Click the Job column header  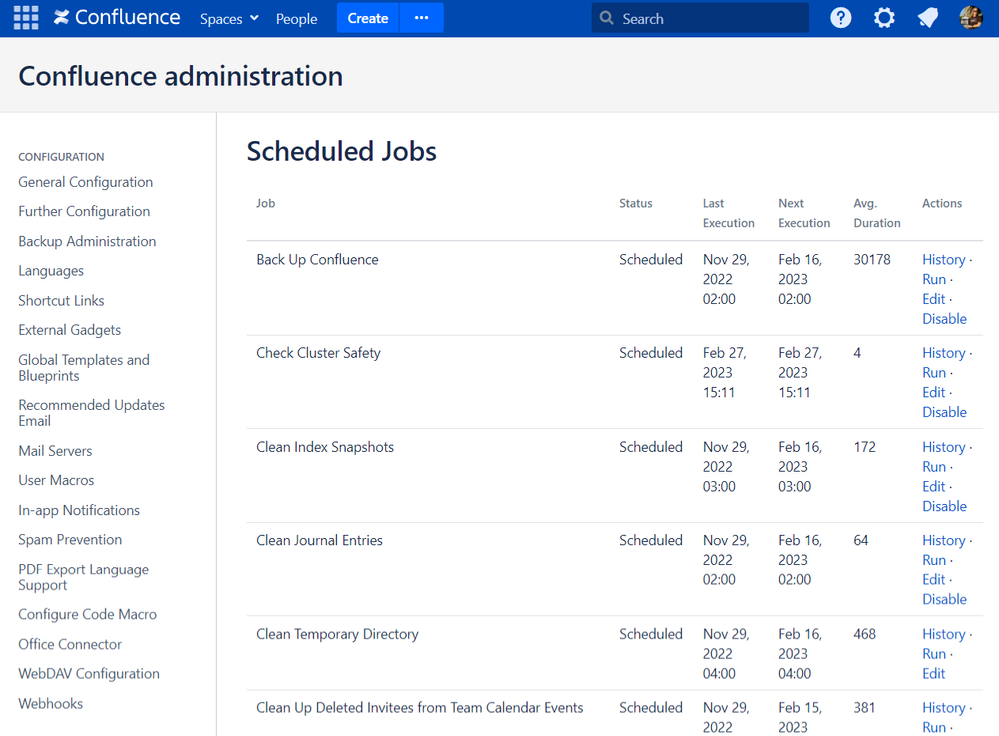[265, 203]
